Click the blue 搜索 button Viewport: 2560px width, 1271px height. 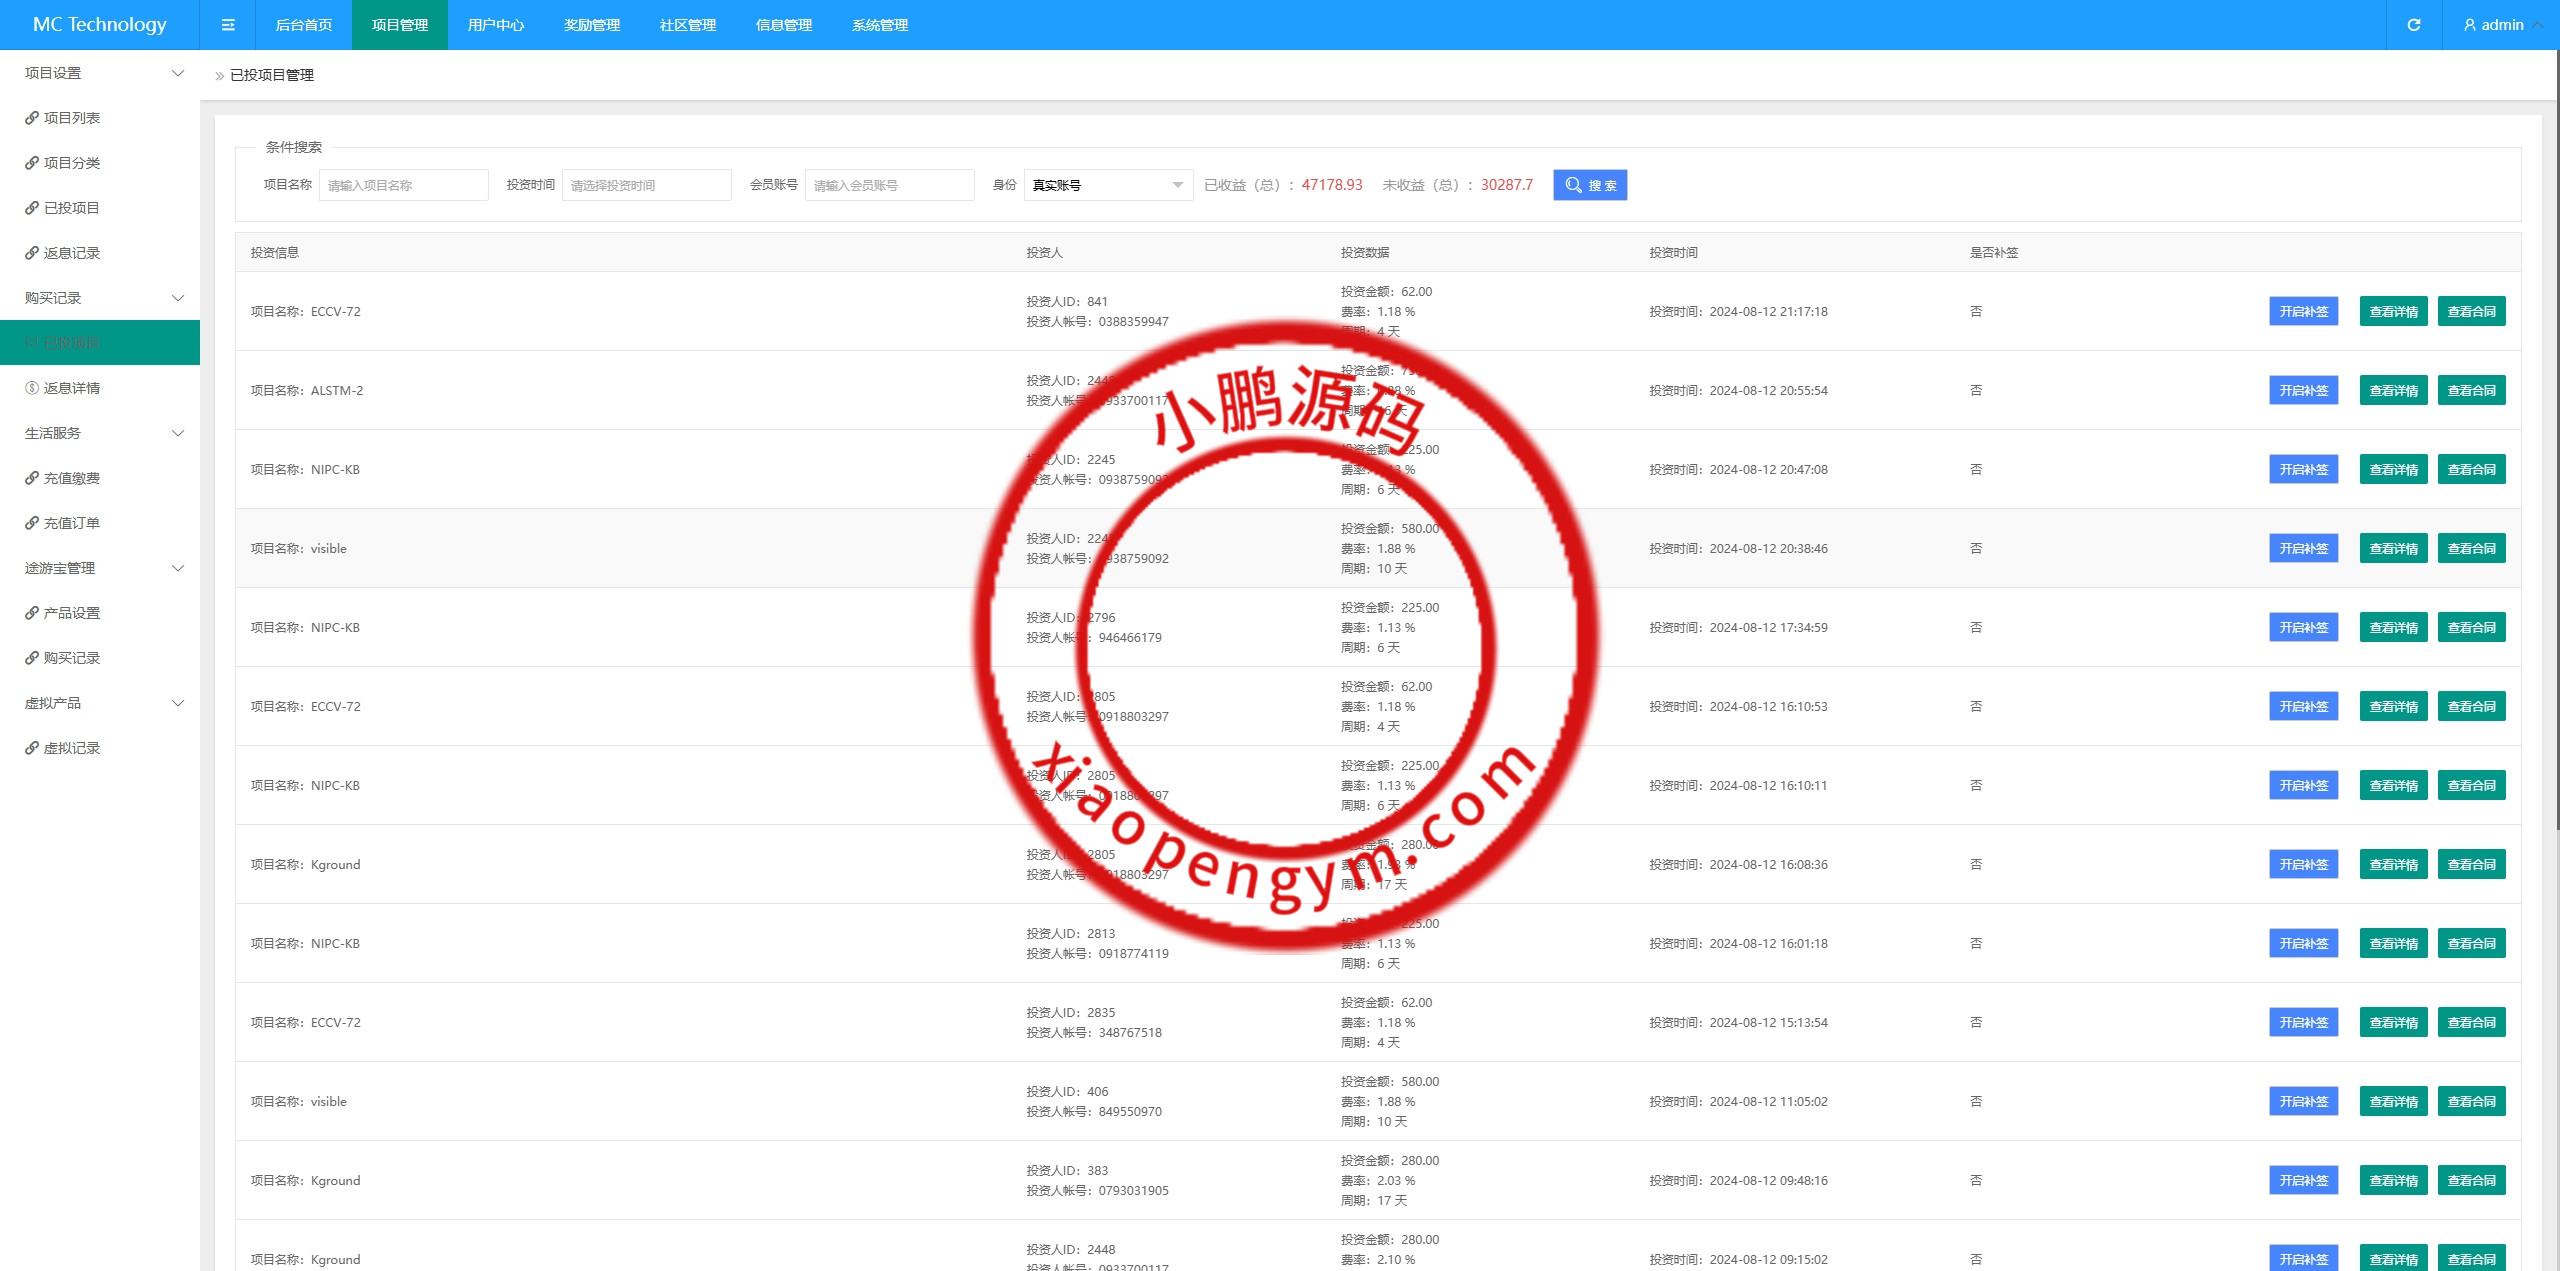(x=1589, y=185)
